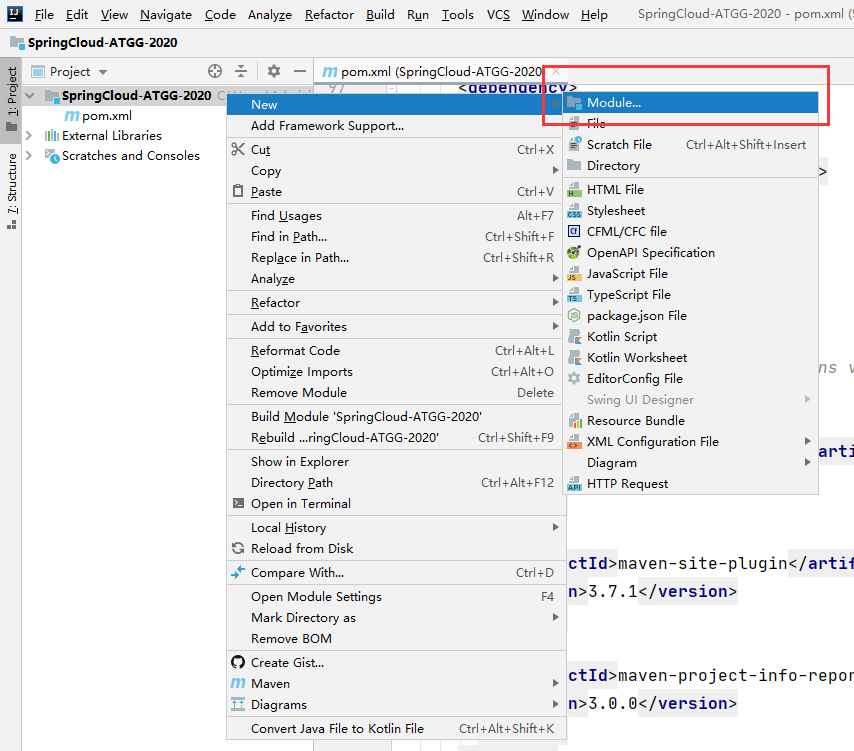This screenshot has width=854, height=751.
Task: Click the Paste clipboard icon
Action: 238,191
